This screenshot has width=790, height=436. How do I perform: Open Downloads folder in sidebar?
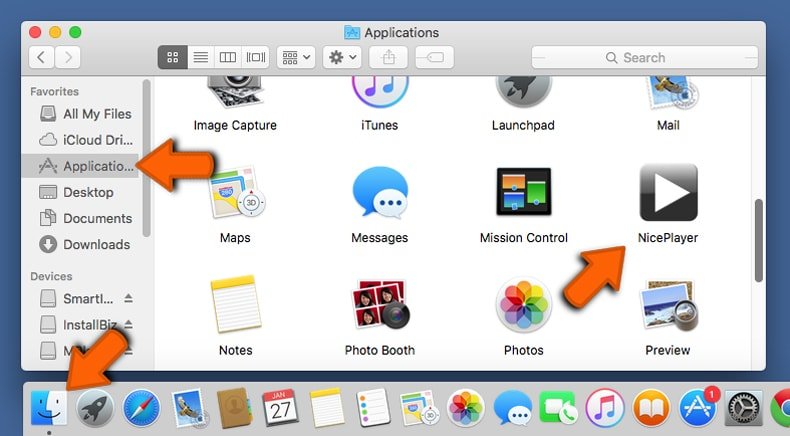pos(81,244)
